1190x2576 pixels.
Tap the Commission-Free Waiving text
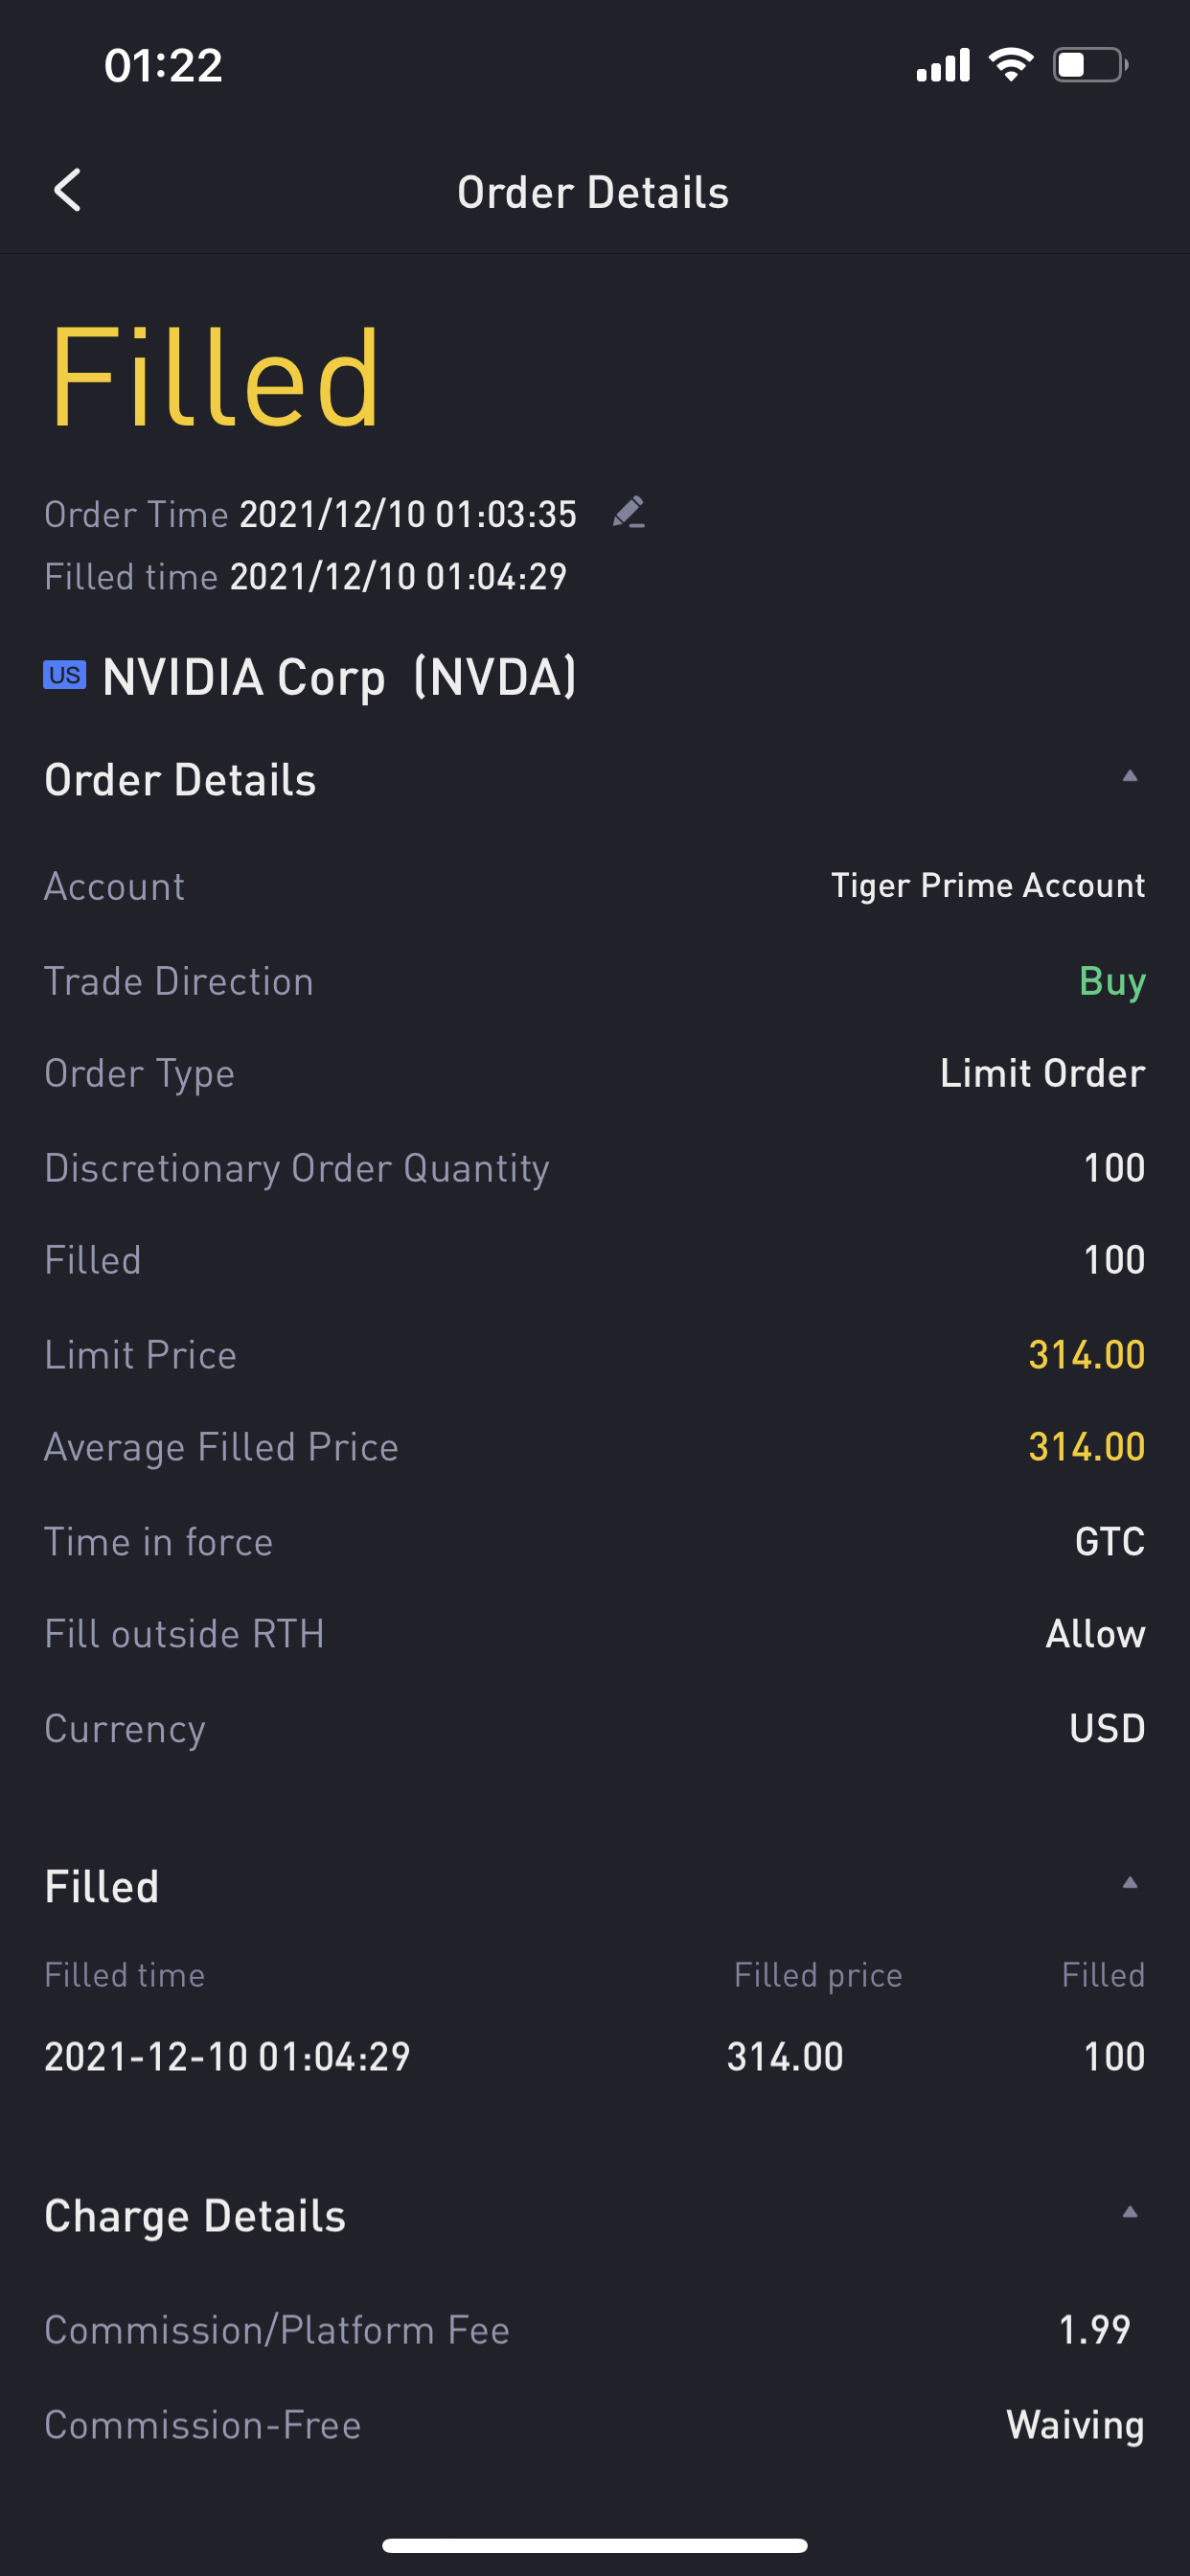point(1076,2425)
